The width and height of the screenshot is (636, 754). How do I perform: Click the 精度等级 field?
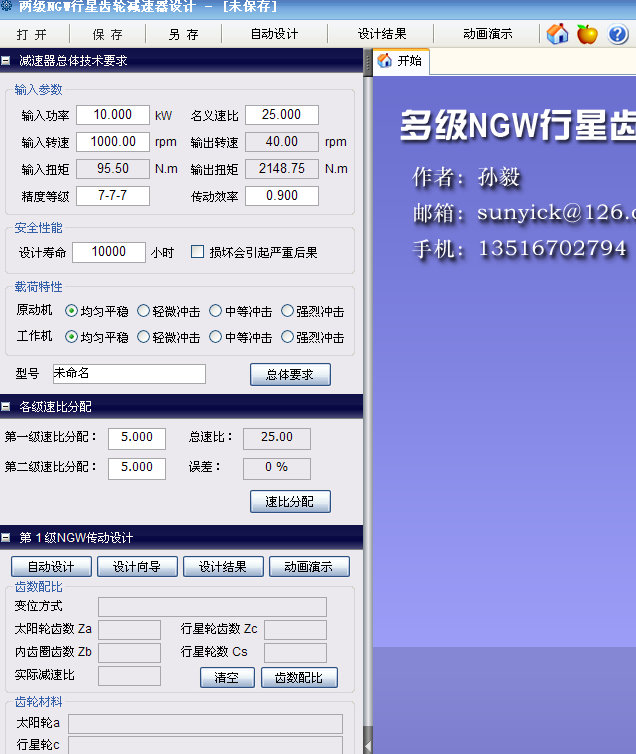[x=113, y=196]
